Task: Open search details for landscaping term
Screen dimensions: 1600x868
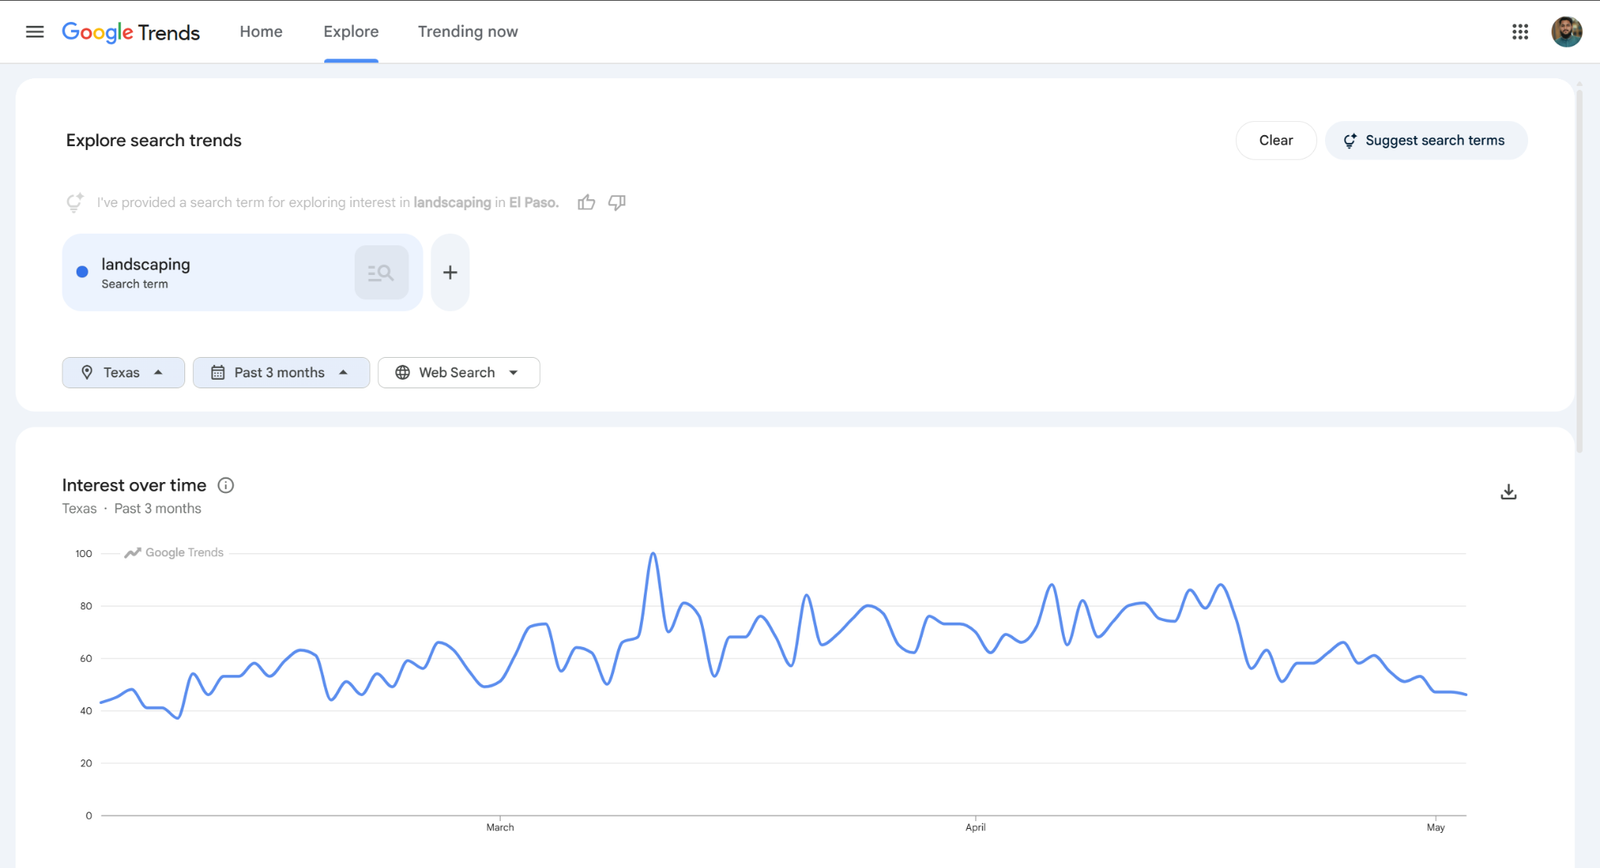Action: [x=381, y=273]
